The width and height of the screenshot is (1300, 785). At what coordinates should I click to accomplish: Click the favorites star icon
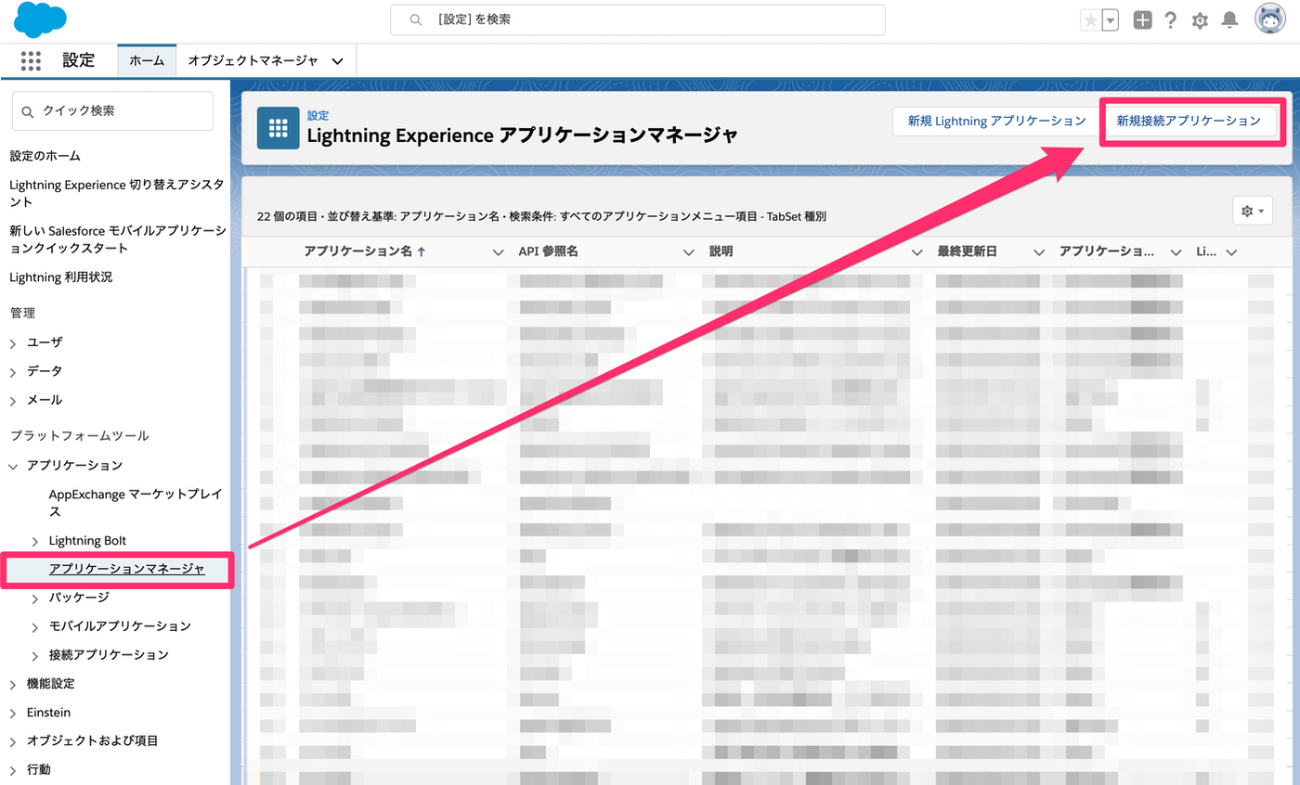tap(1091, 20)
